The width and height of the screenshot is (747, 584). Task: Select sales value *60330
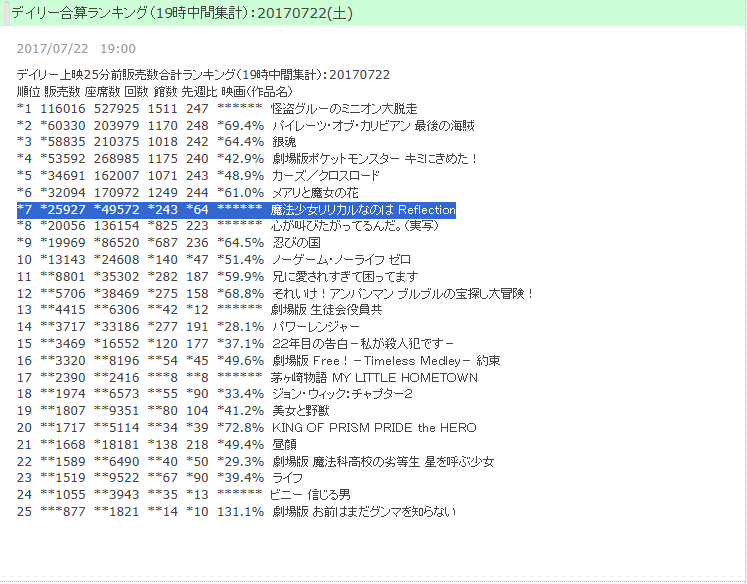[x=63, y=126]
